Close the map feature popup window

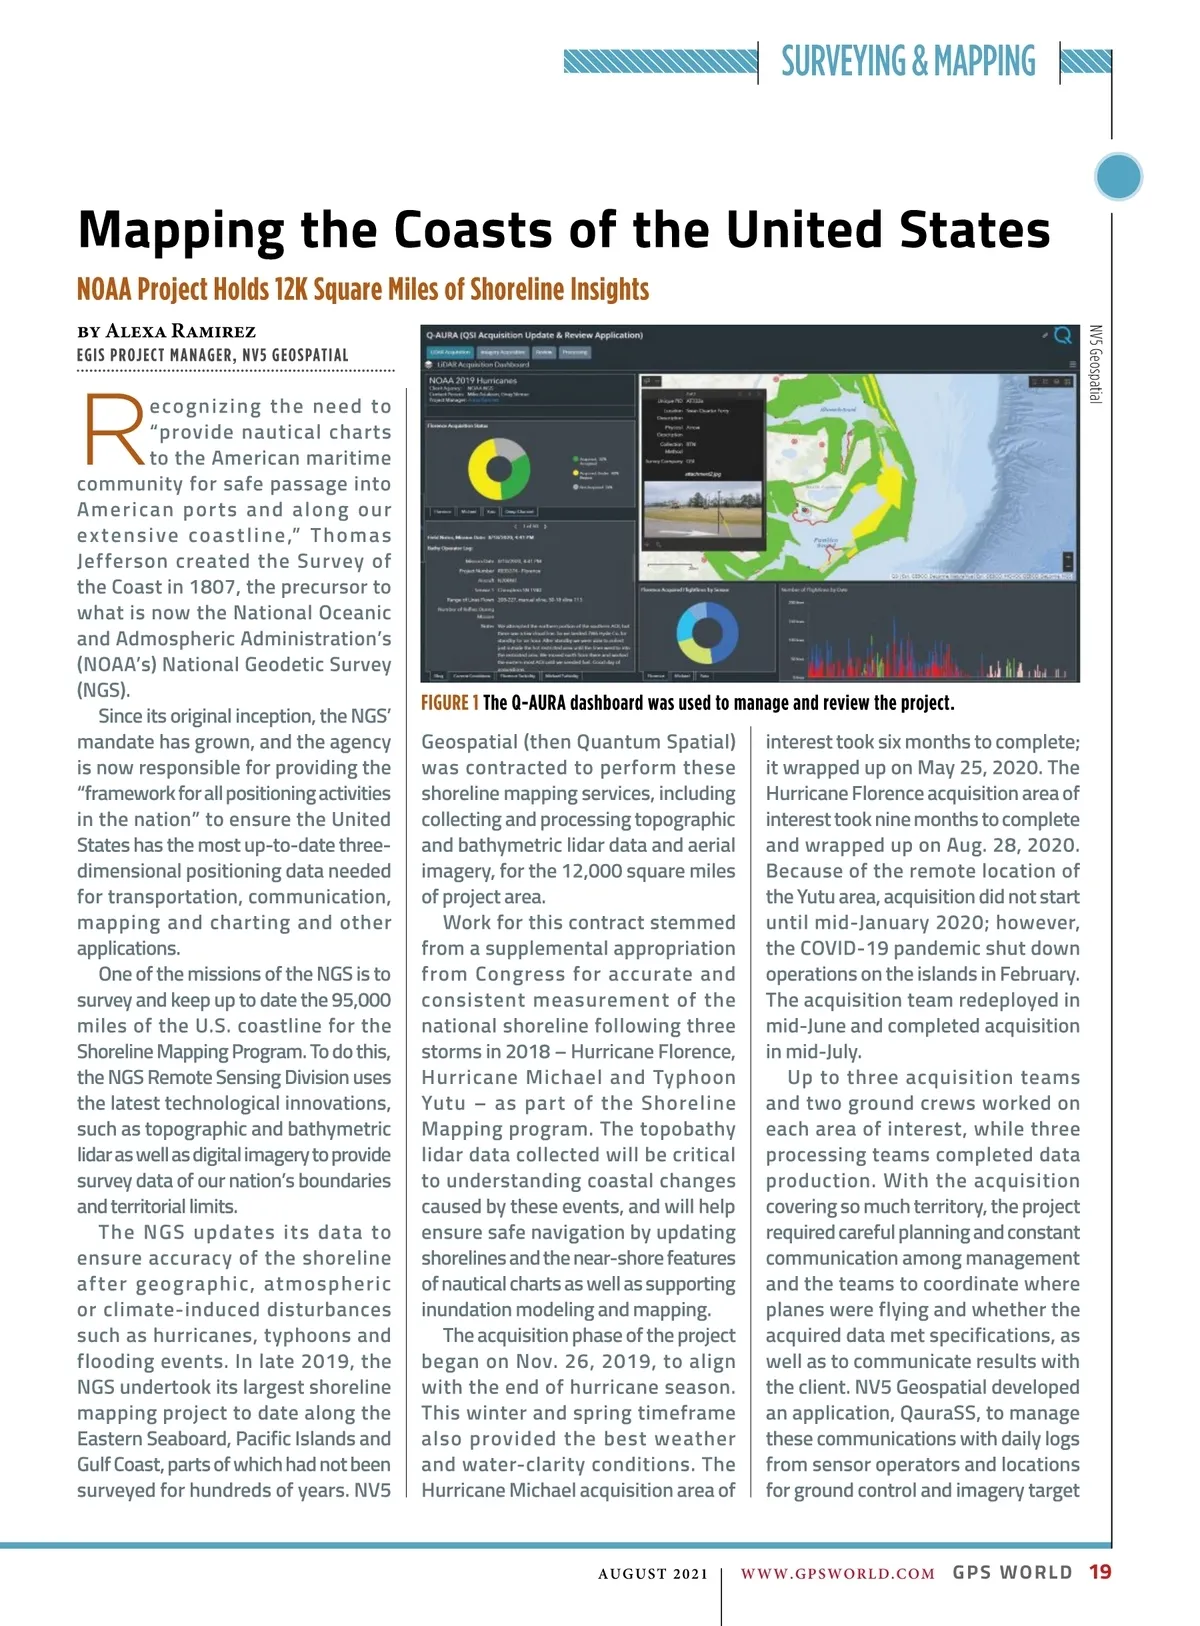[761, 394]
